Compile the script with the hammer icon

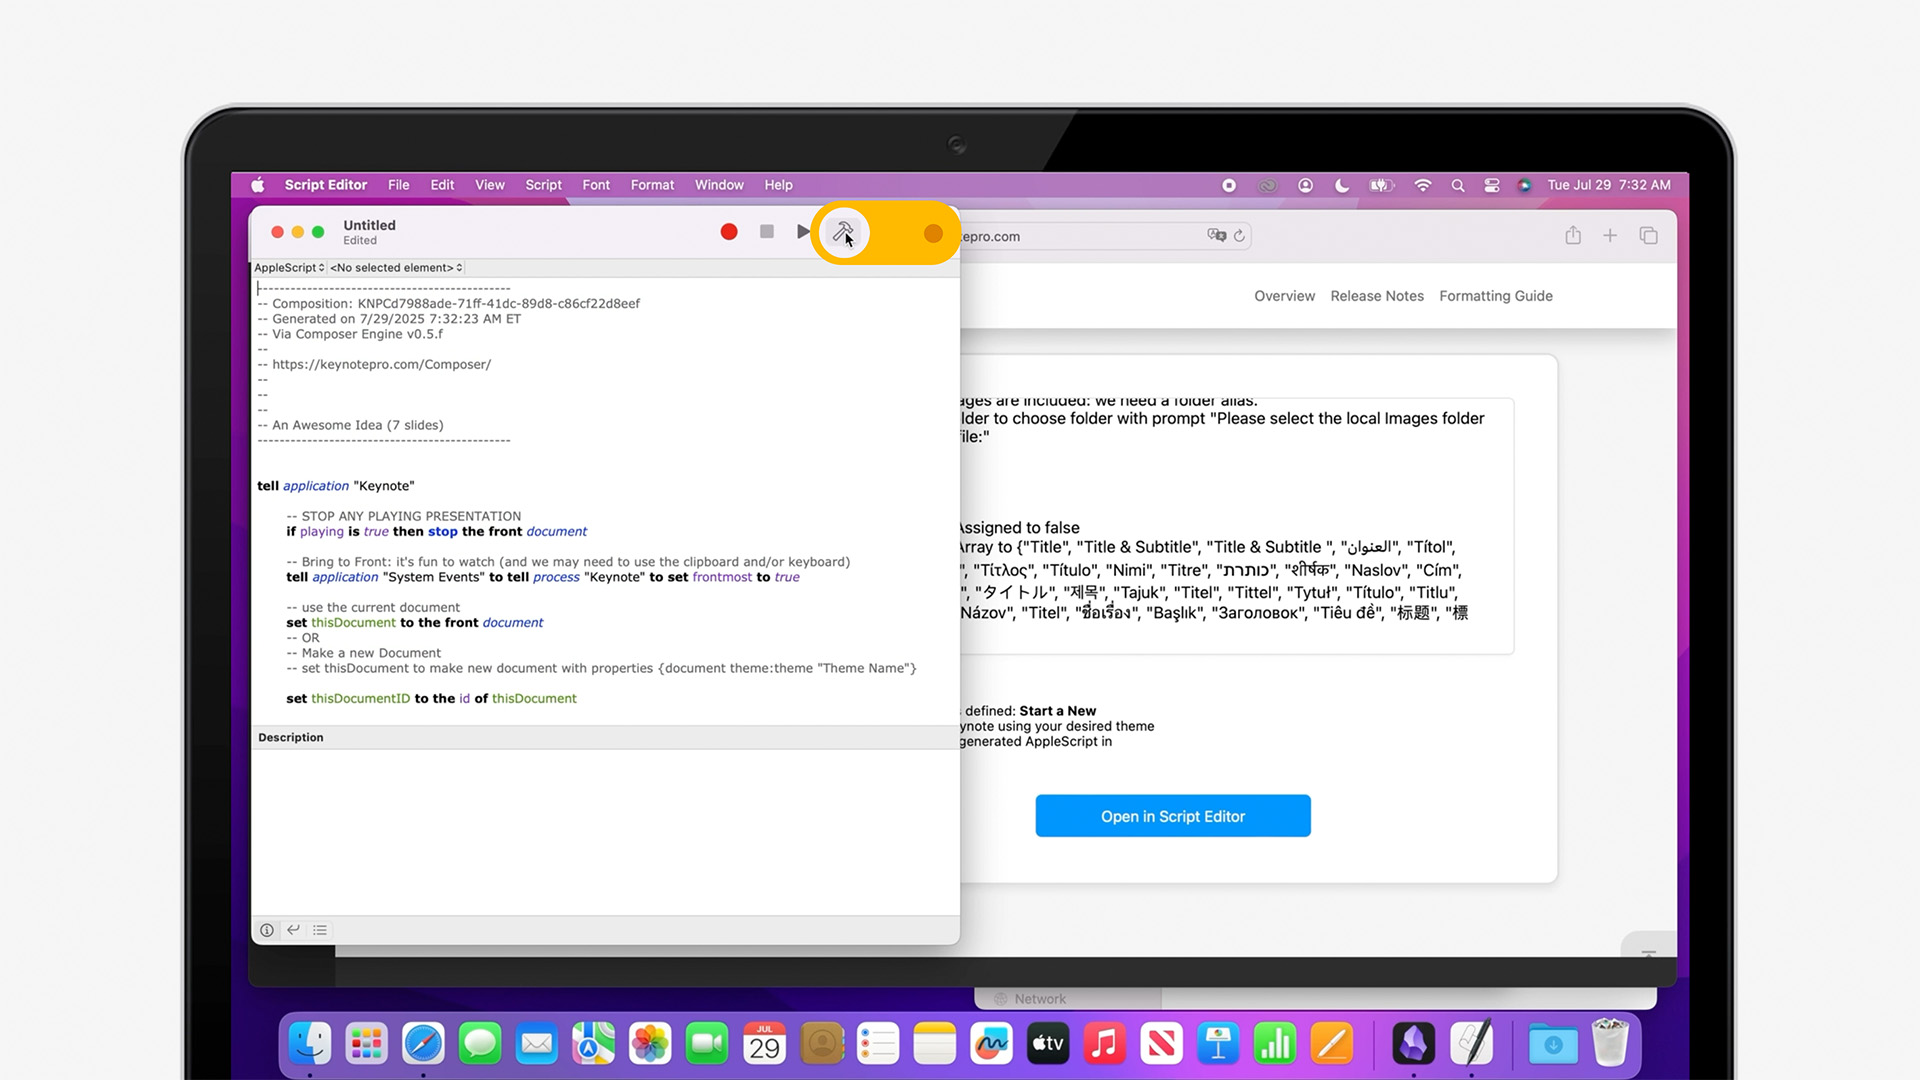click(842, 232)
